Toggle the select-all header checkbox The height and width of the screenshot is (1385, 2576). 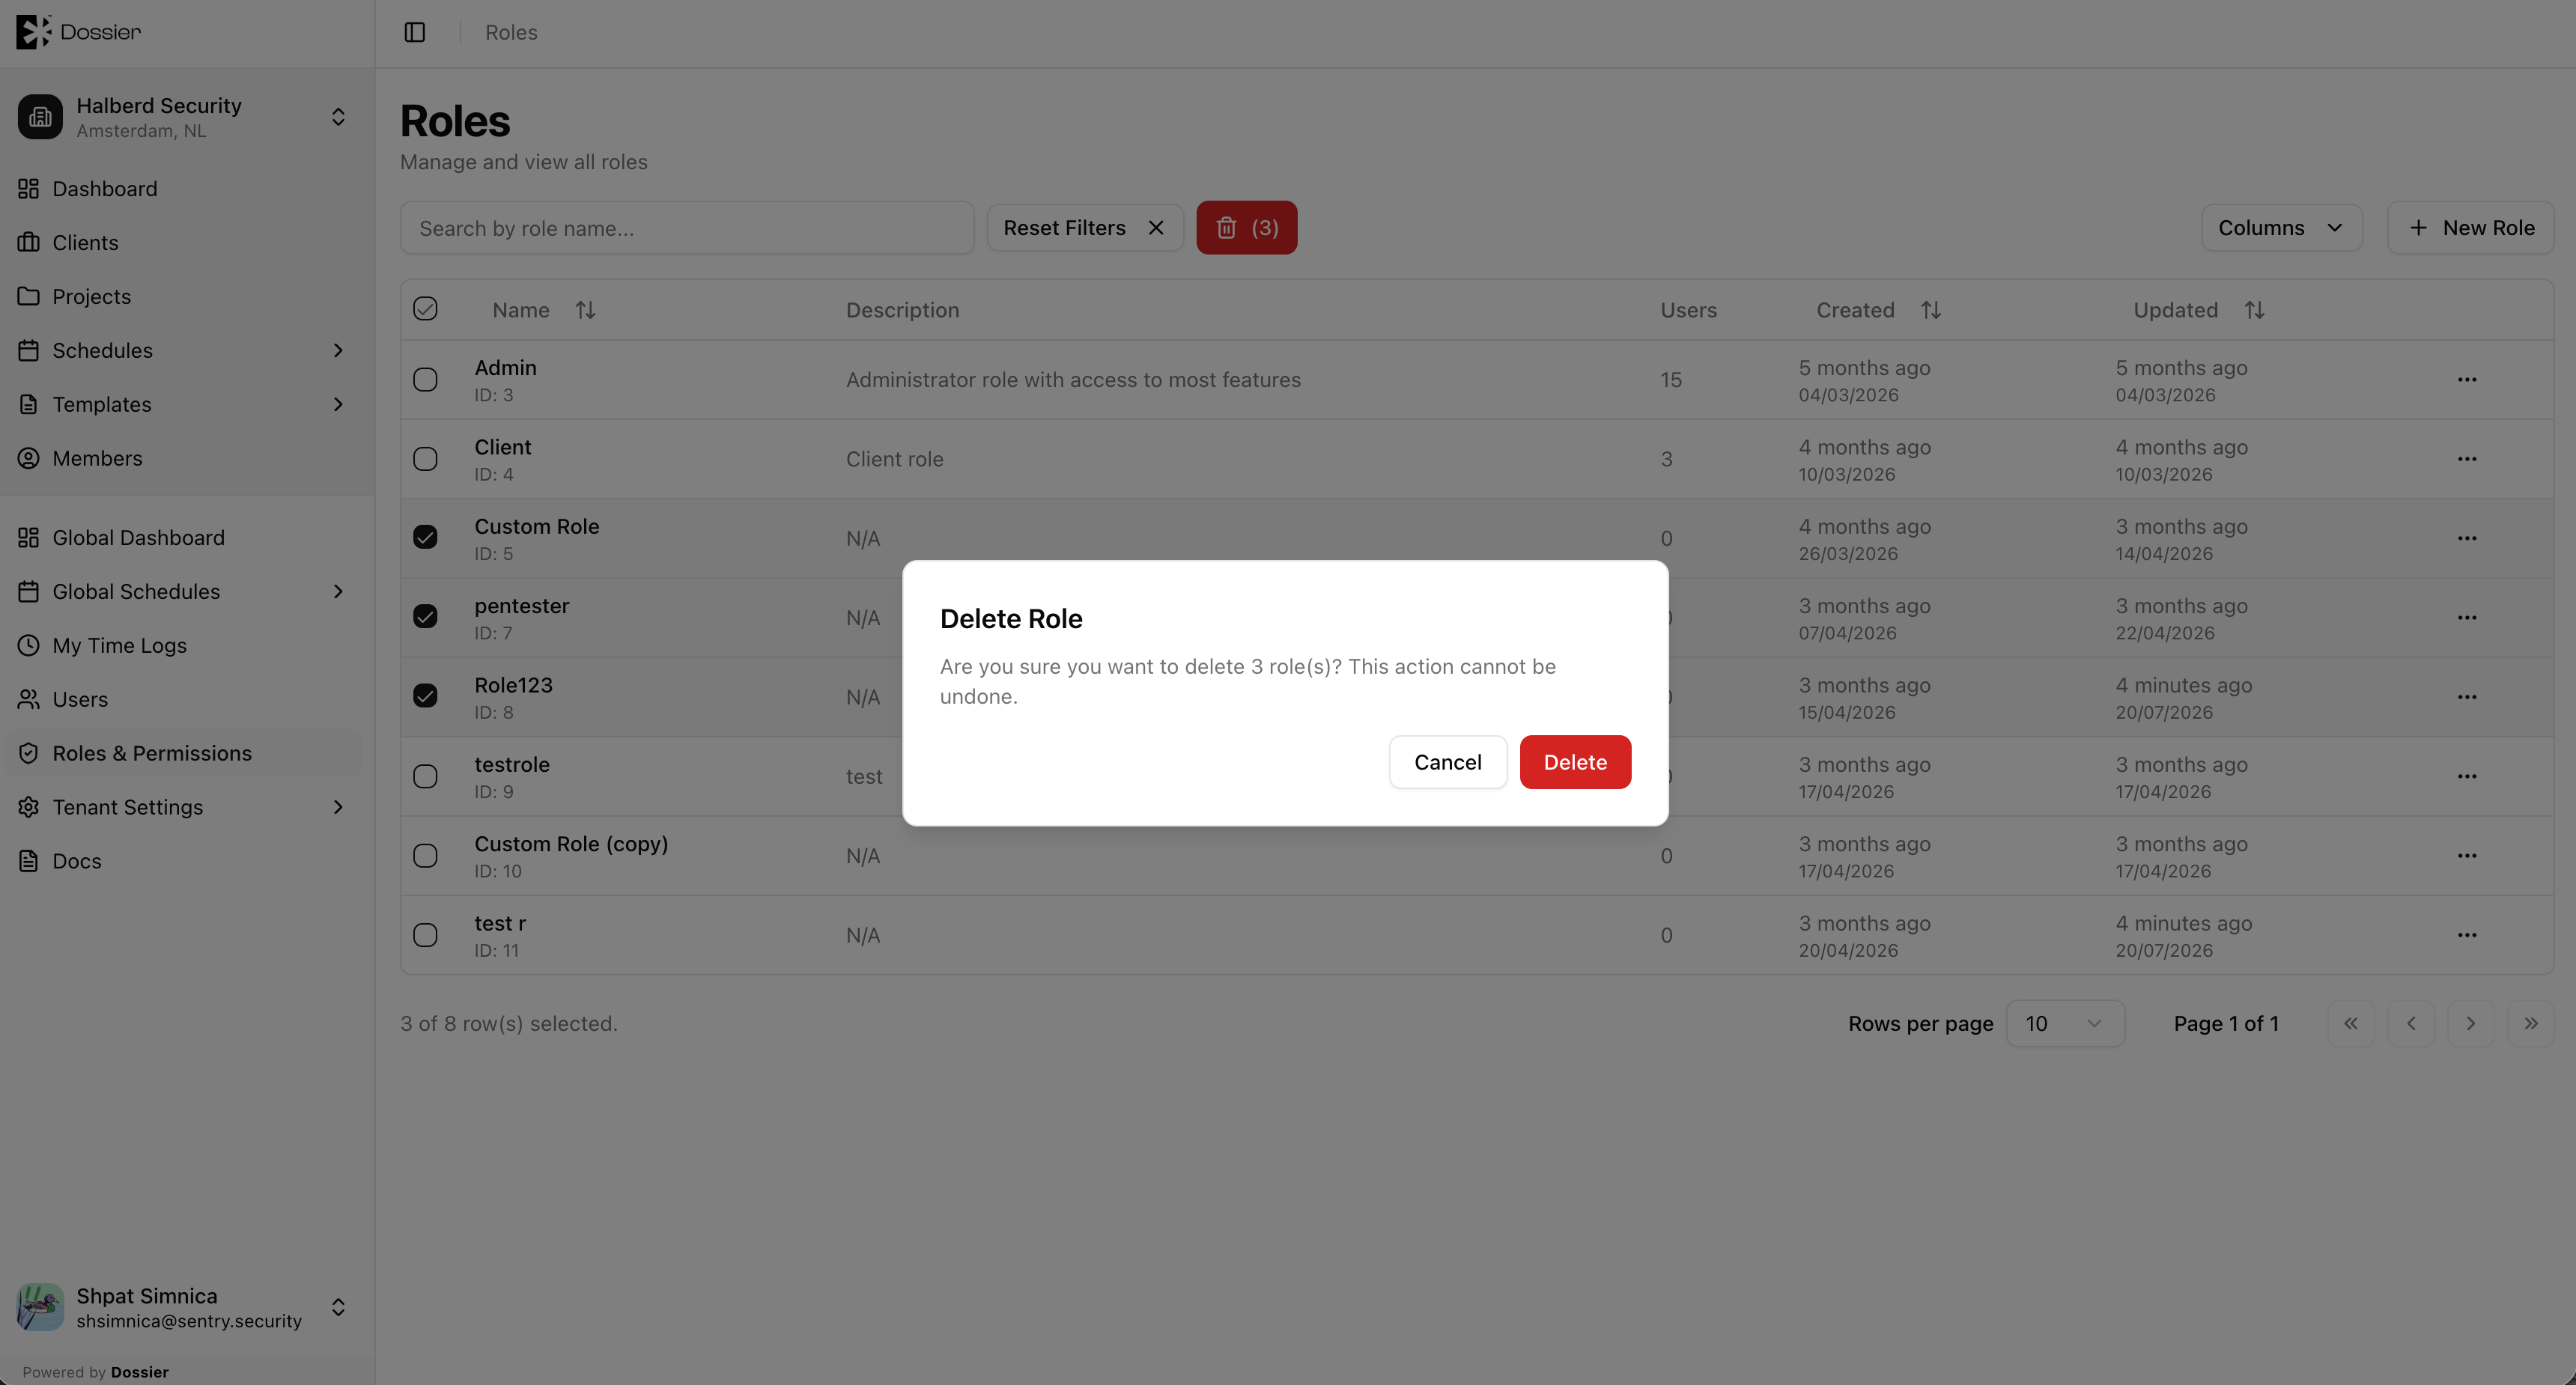click(425, 309)
